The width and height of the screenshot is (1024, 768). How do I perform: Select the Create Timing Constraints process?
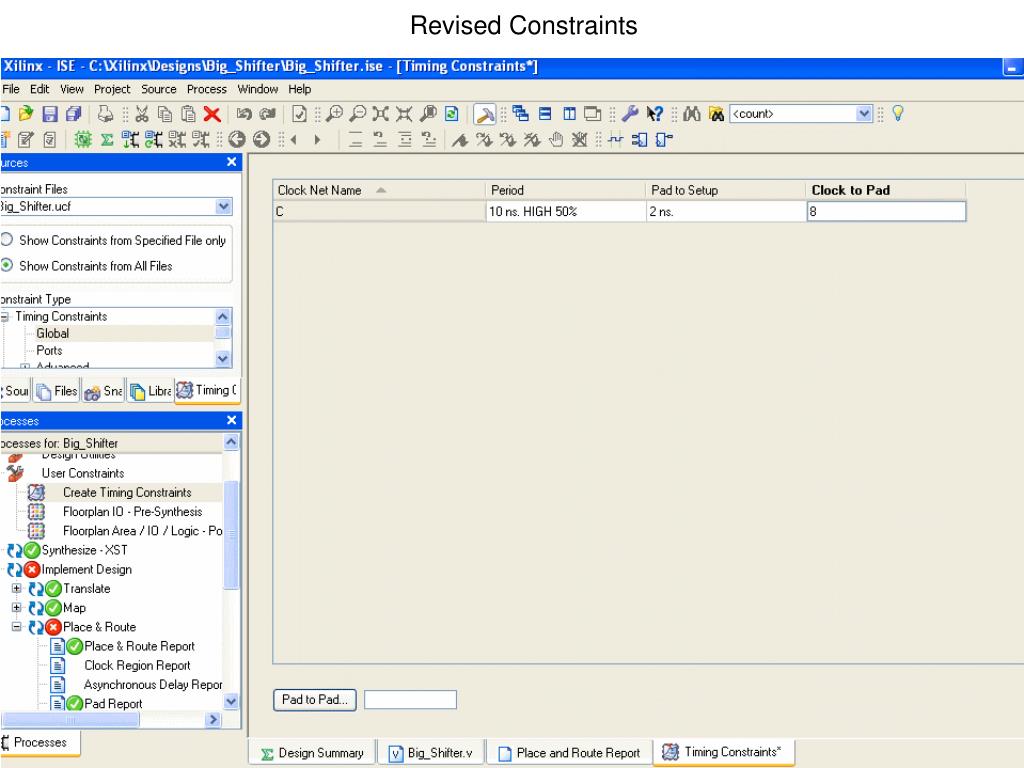click(127, 492)
